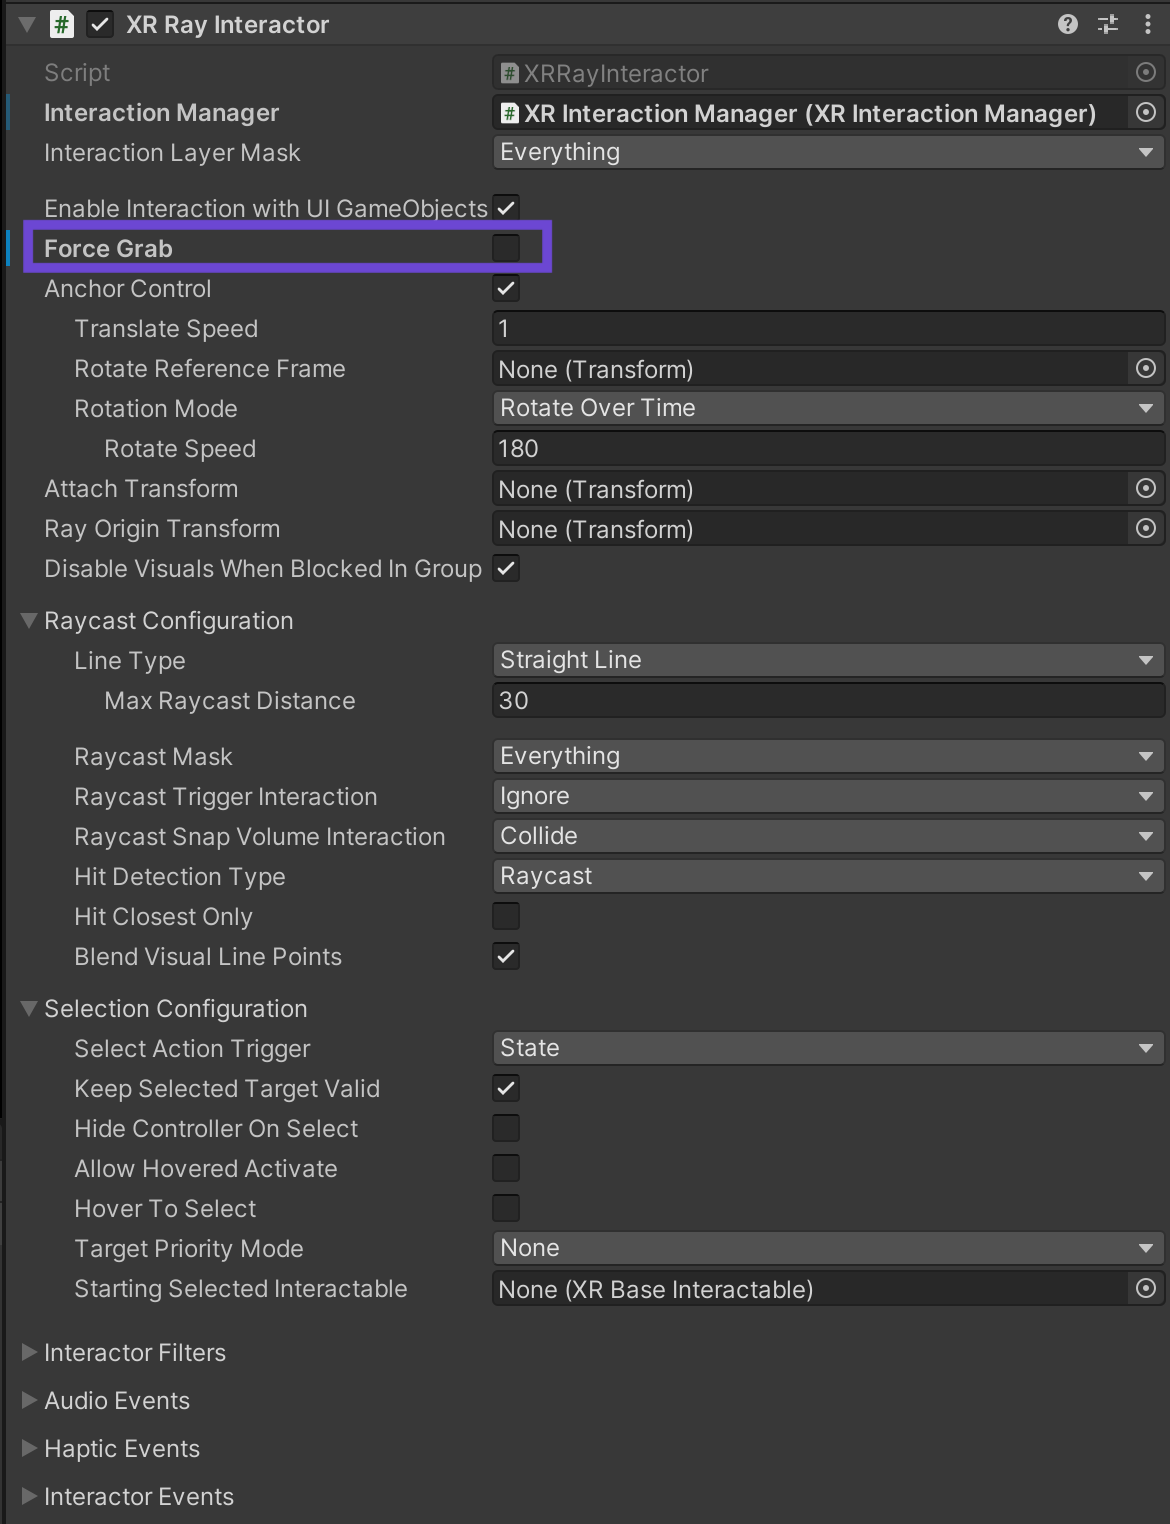
Task: Open the Interaction Layer Mask dropdown
Action: coord(827,152)
